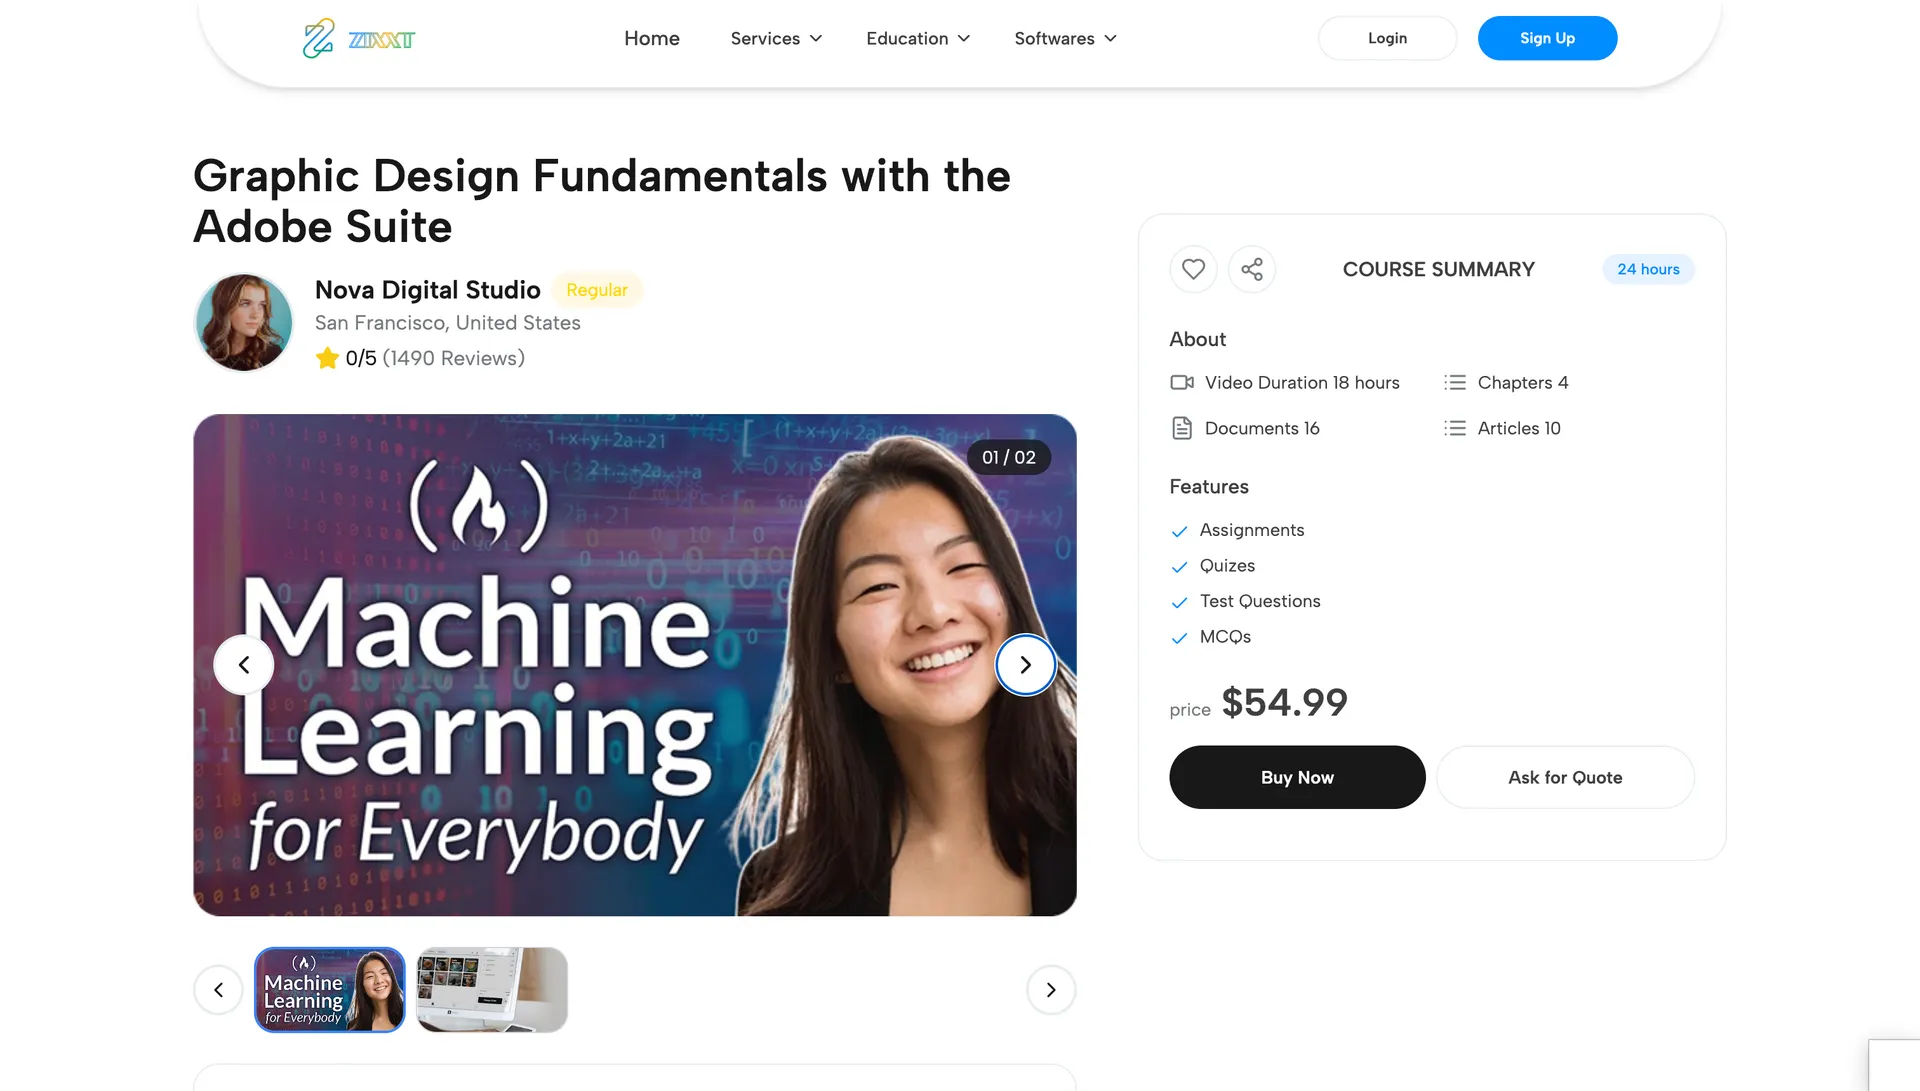Click the MCQs feature text
1920x1091 pixels.
coord(1225,637)
